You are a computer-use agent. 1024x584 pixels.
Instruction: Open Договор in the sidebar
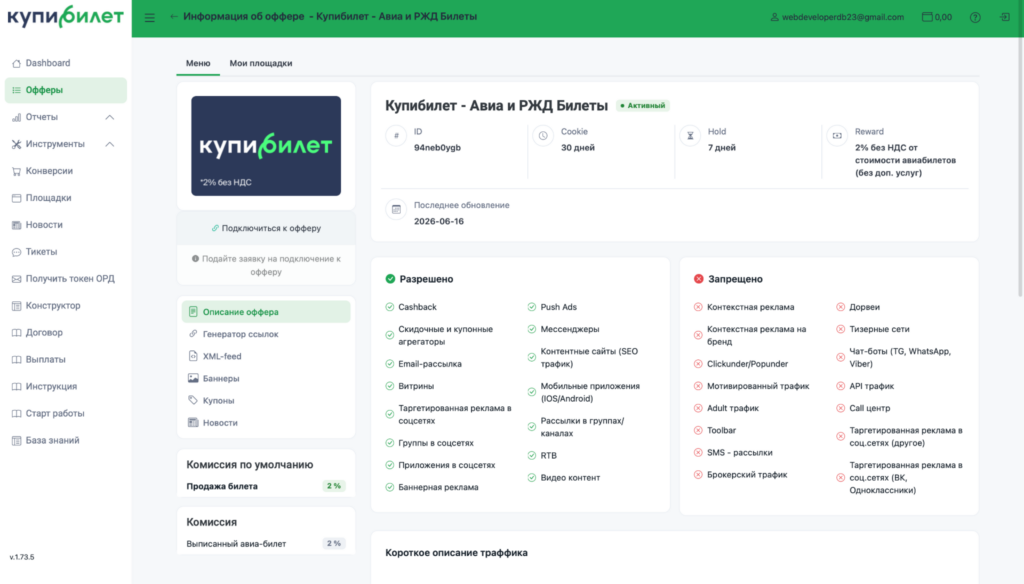65,333
